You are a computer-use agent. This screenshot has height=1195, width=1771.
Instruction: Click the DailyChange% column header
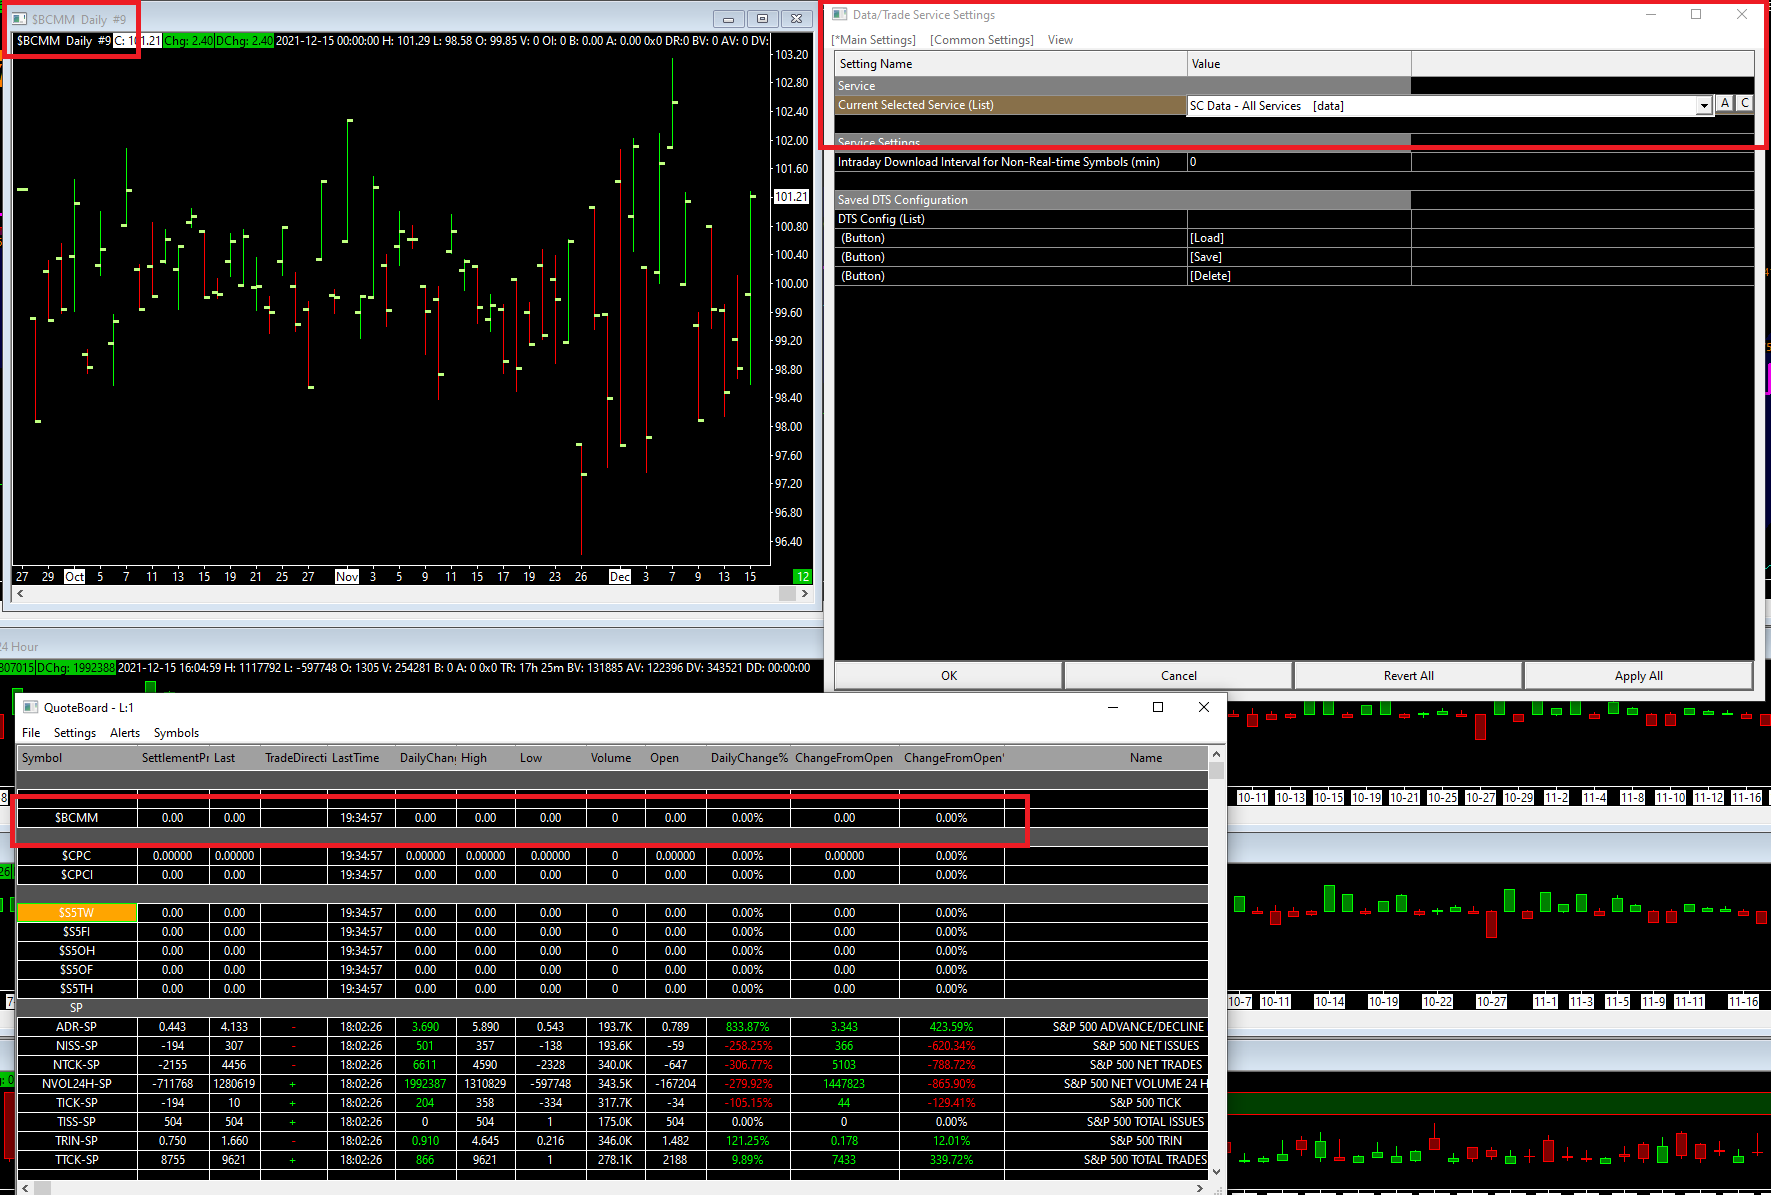click(749, 758)
